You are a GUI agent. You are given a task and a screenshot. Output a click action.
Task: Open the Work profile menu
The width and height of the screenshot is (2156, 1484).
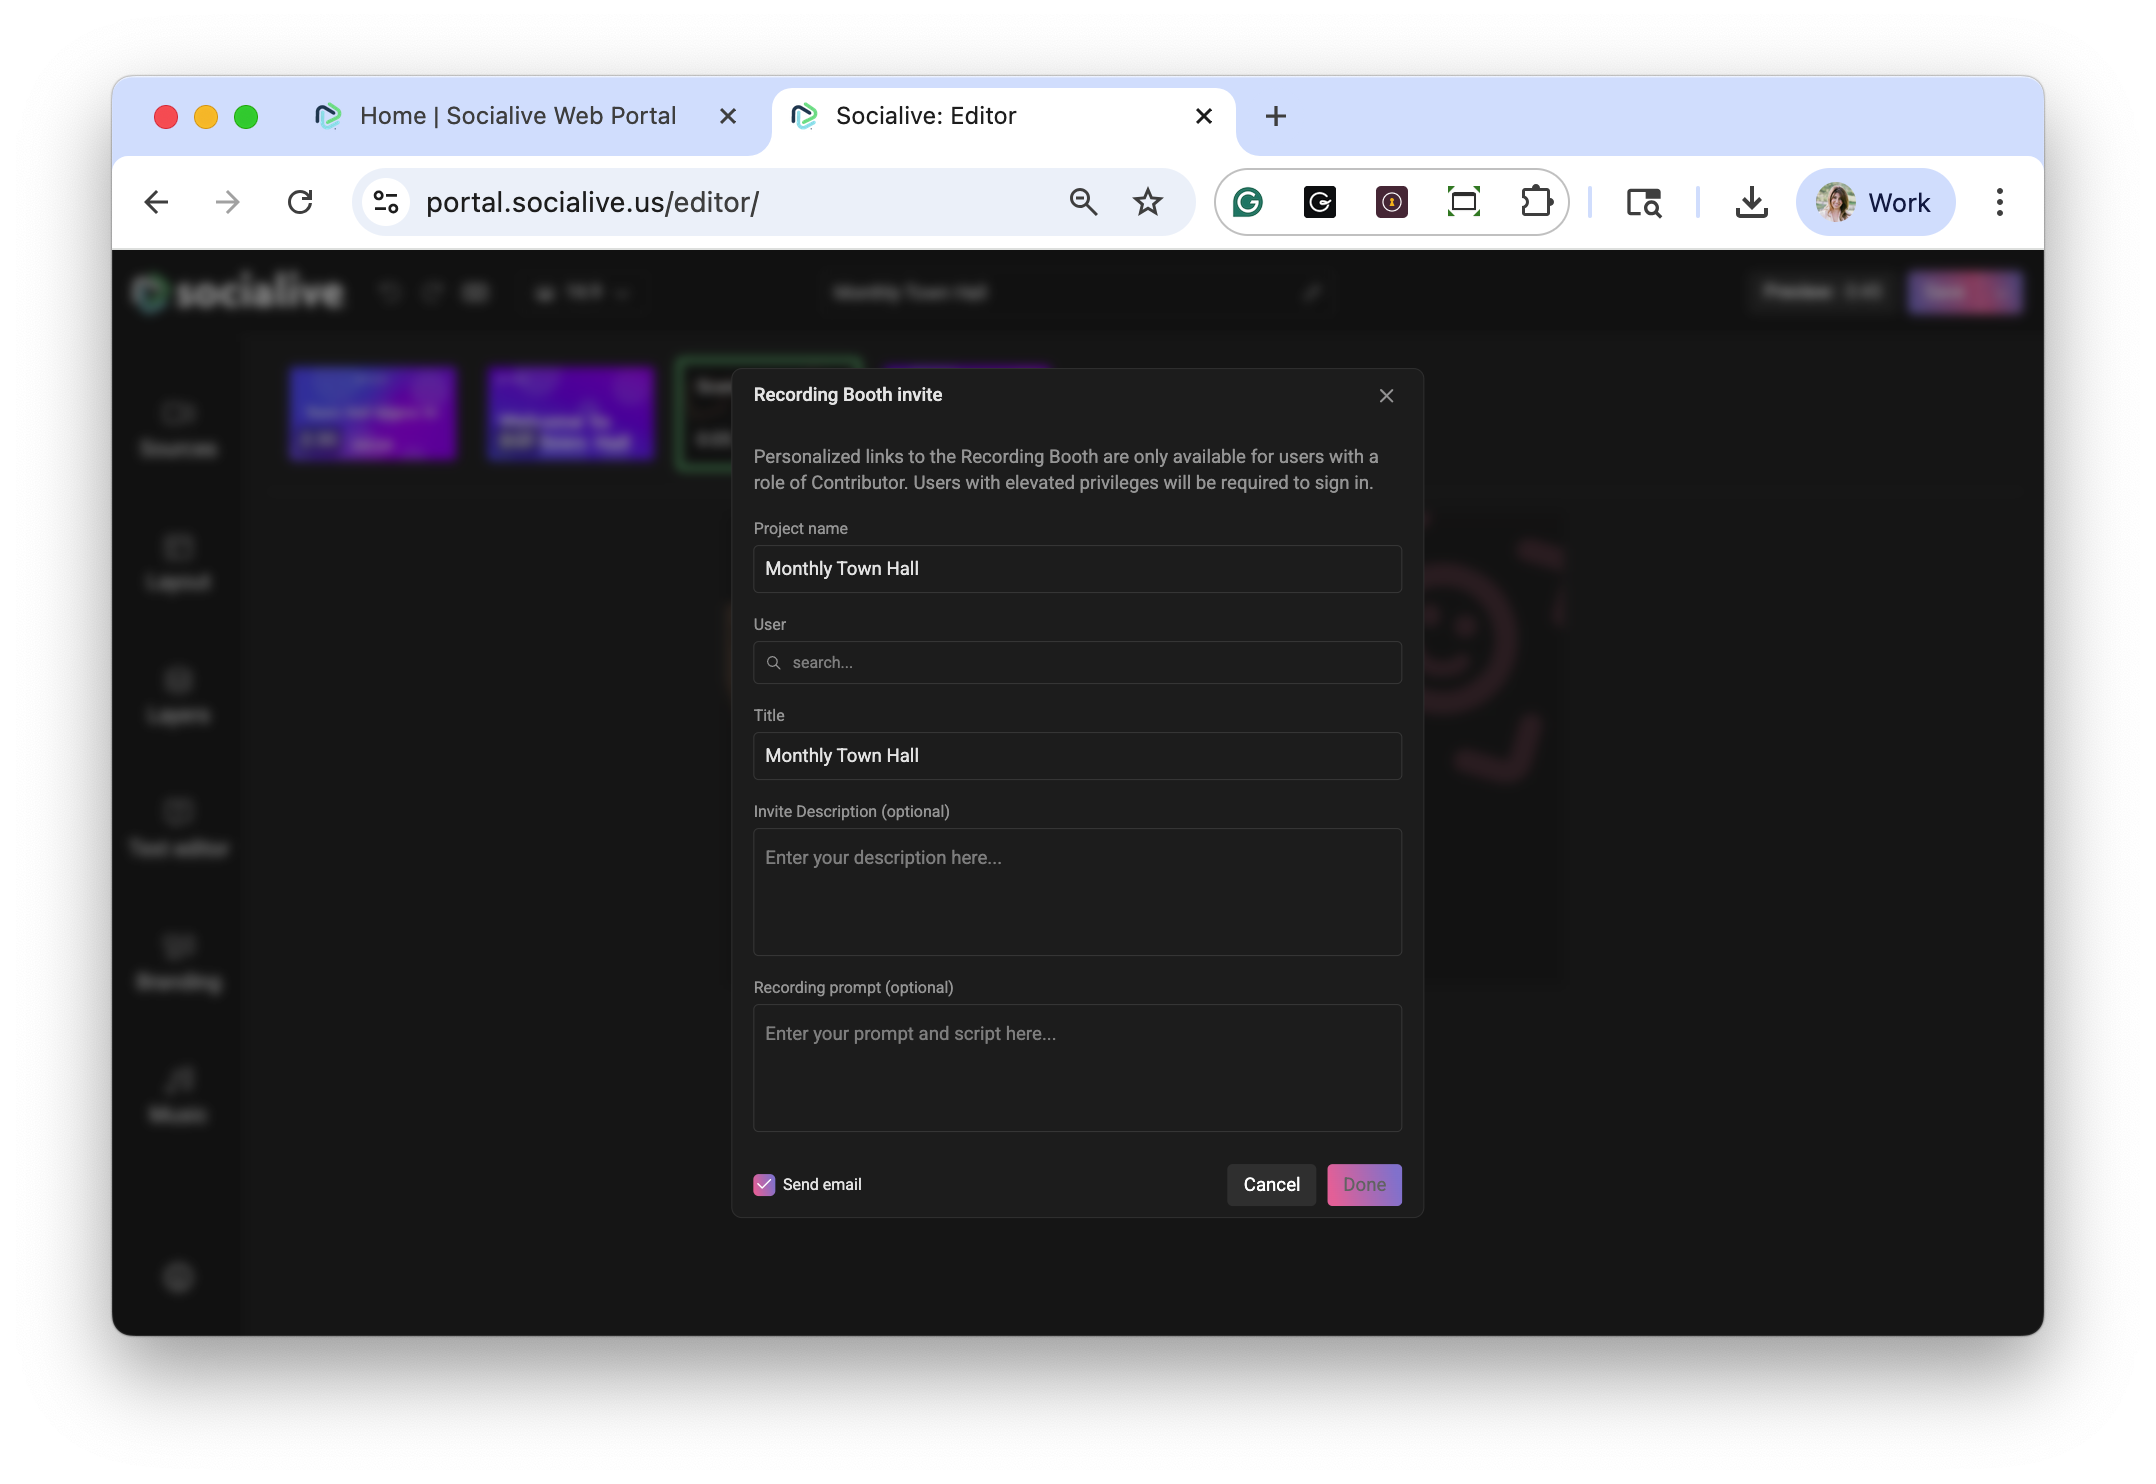coord(1875,203)
